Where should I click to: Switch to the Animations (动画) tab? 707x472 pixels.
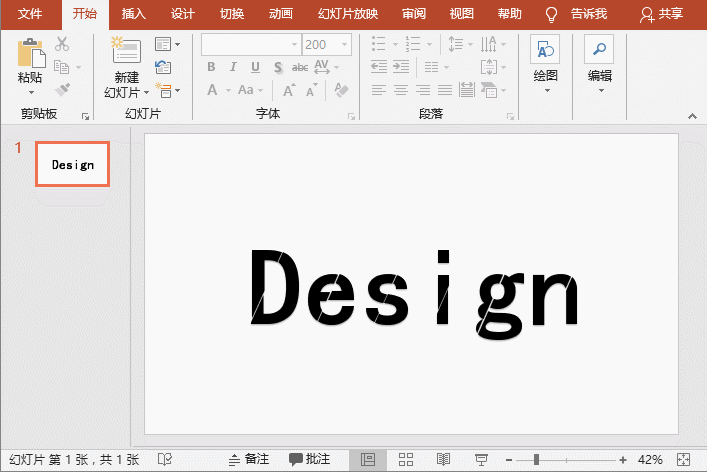281,14
